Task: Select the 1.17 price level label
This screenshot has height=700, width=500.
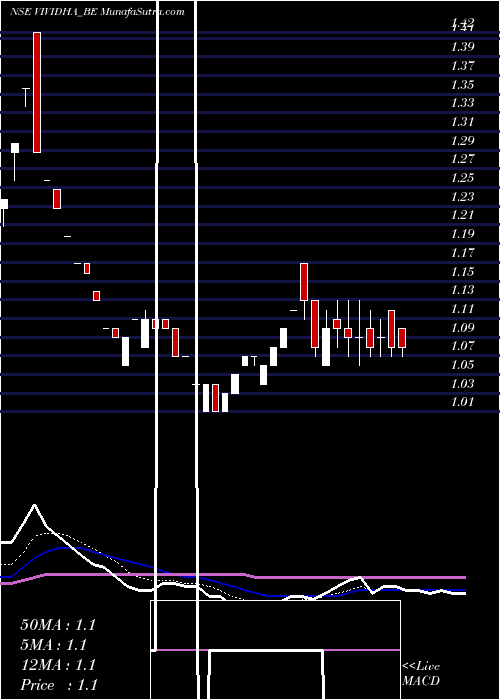Action: pyautogui.click(x=462, y=252)
